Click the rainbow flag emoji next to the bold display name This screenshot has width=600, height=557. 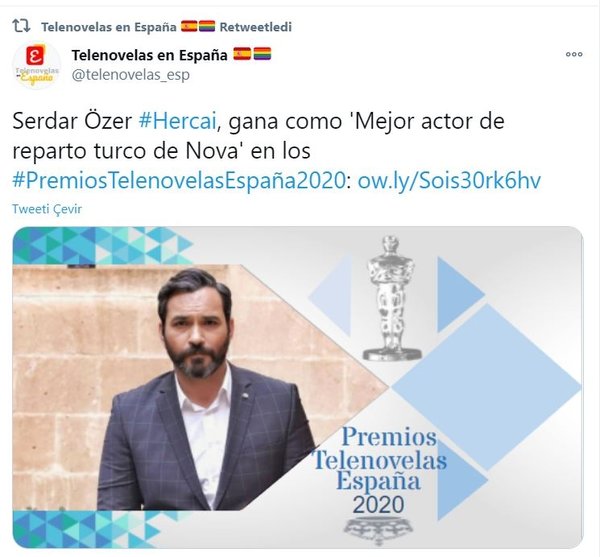tap(262, 54)
